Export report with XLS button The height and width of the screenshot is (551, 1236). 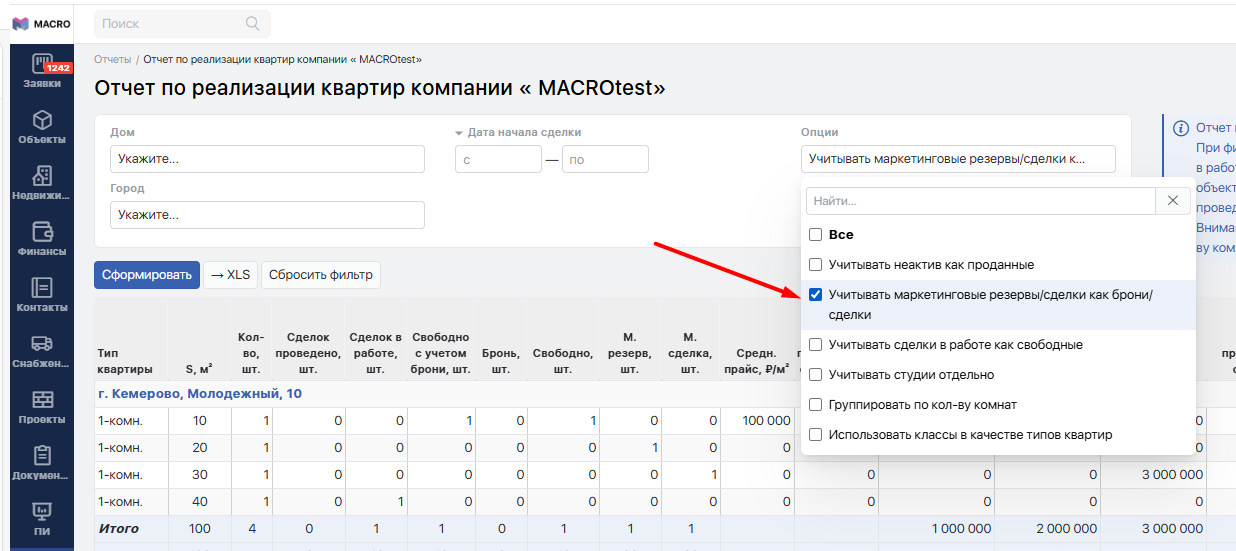(x=231, y=275)
